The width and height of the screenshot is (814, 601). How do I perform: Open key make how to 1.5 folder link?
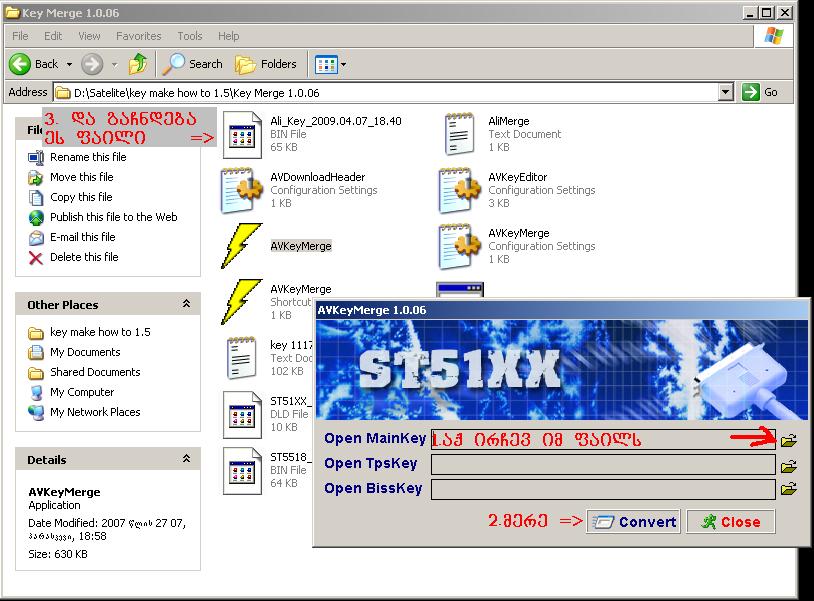tap(100, 332)
